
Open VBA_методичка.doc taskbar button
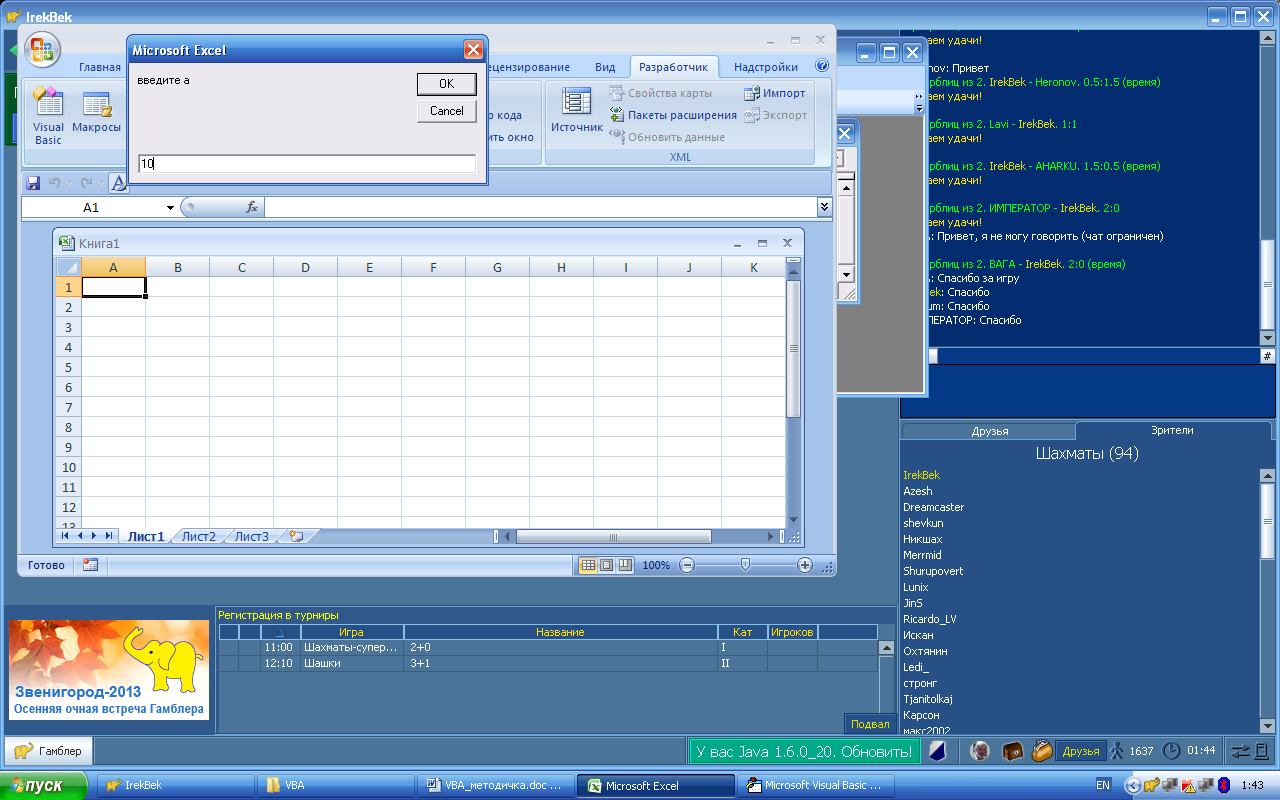(x=496, y=786)
